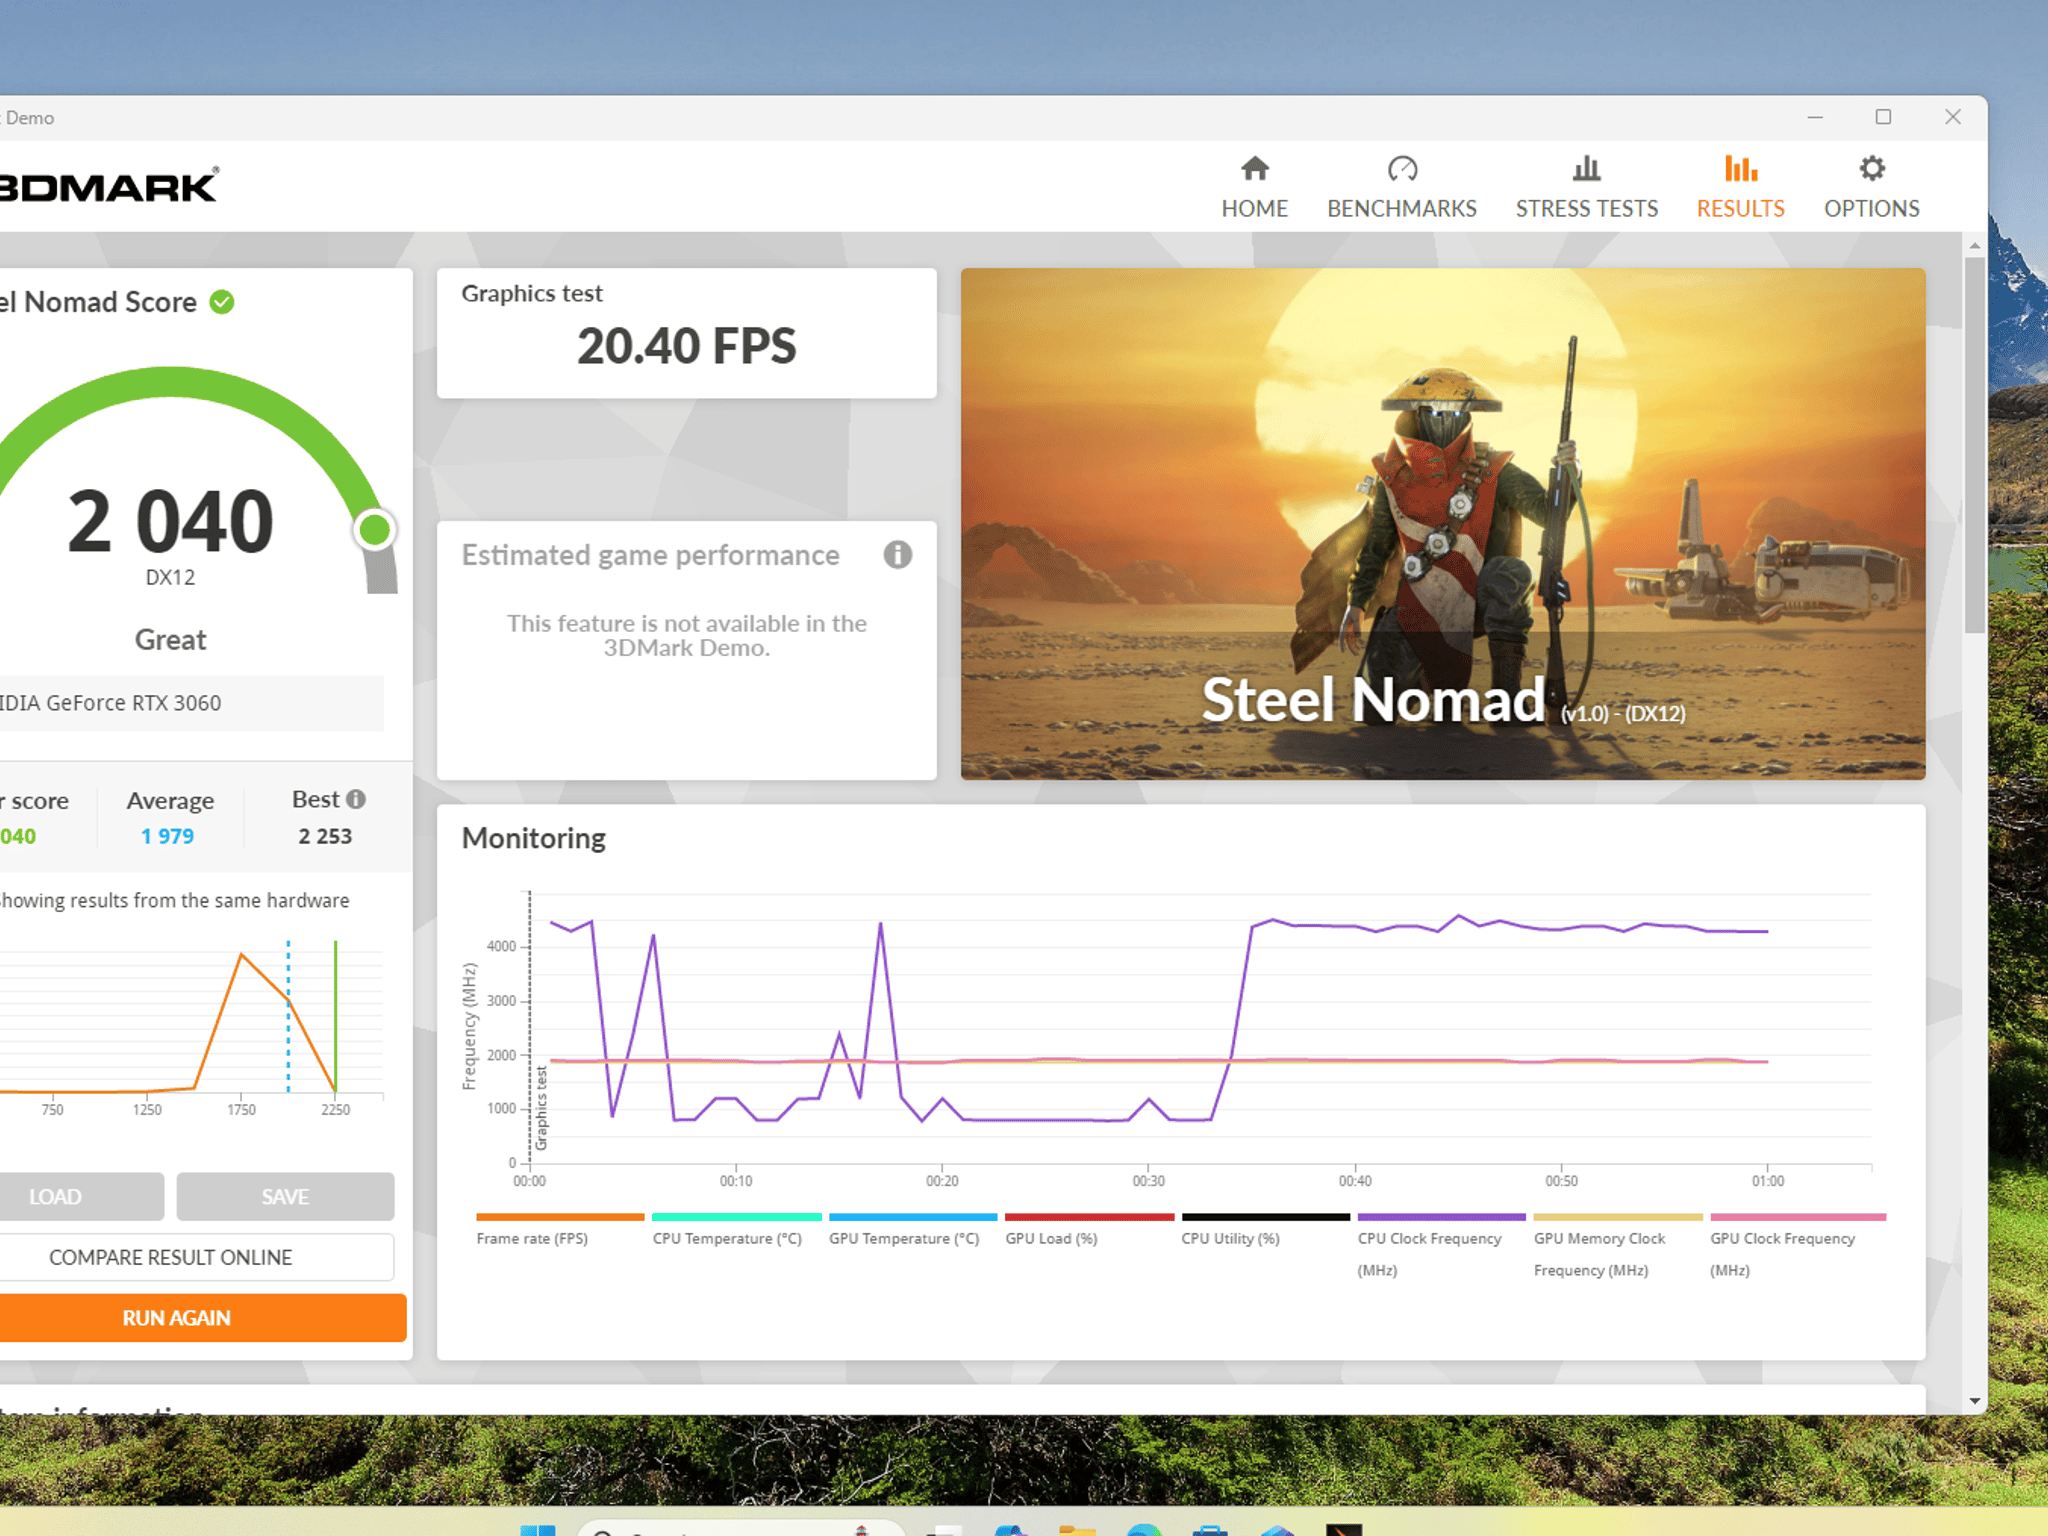
Task: Click the Great rating text
Action: 170,640
